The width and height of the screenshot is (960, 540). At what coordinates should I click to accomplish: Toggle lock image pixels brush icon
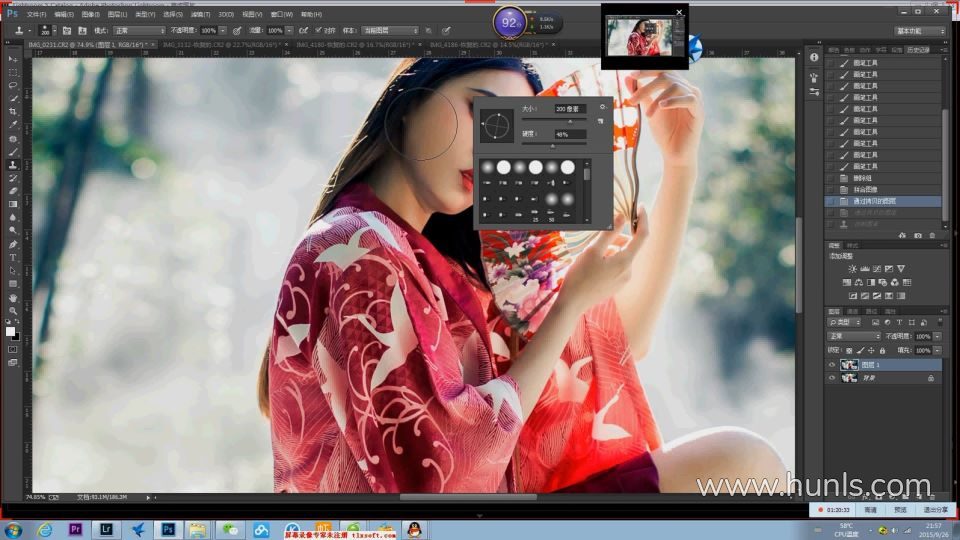coord(860,351)
